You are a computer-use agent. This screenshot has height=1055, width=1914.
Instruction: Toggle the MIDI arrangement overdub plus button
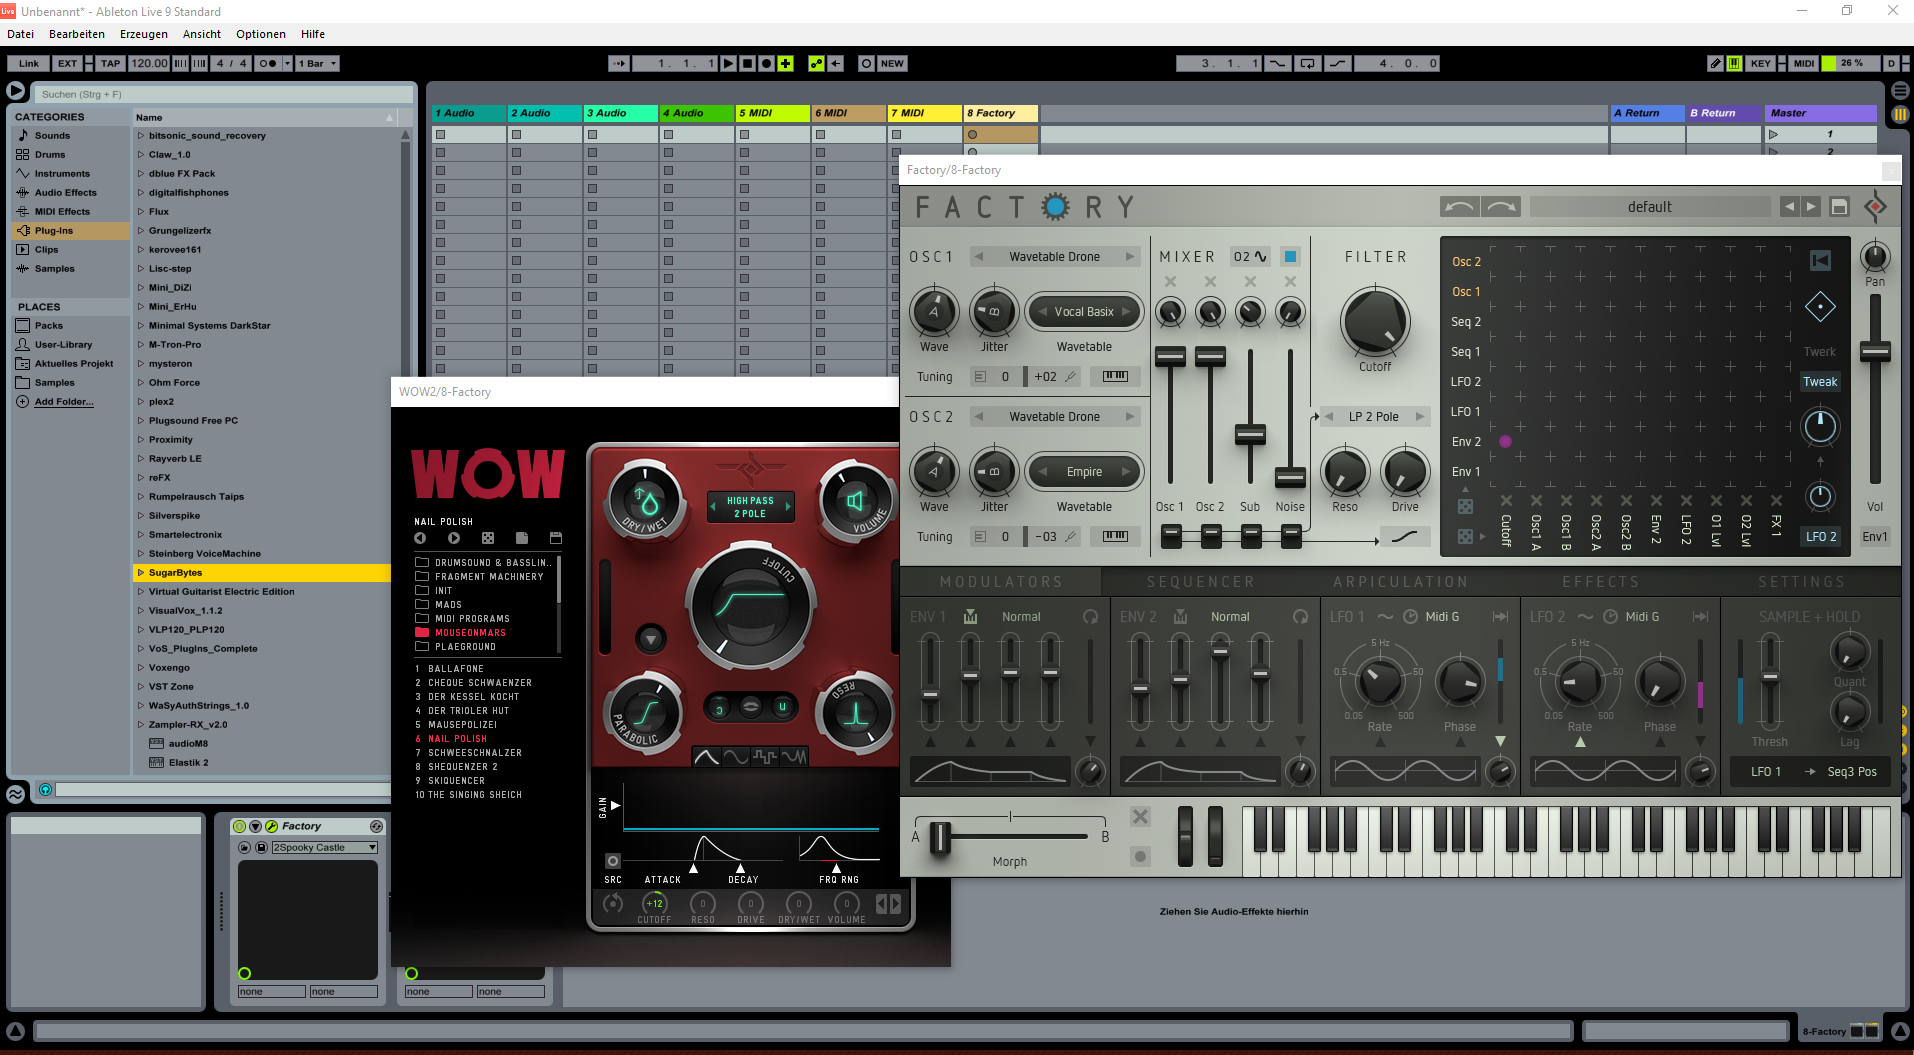point(786,63)
